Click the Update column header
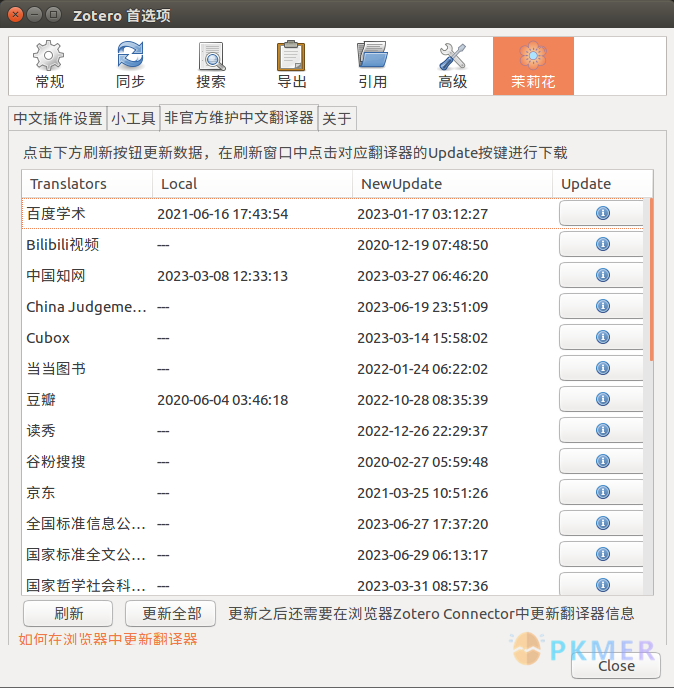674x688 pixels. [602, 184]
